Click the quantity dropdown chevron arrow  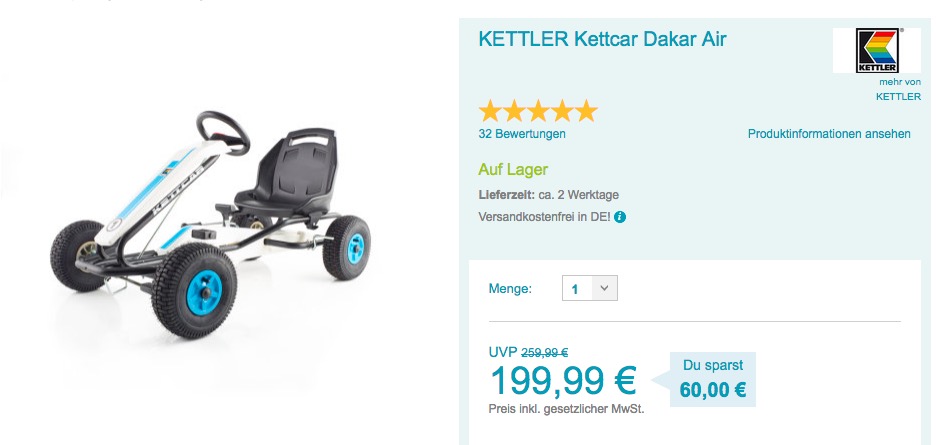pos(604,289)
